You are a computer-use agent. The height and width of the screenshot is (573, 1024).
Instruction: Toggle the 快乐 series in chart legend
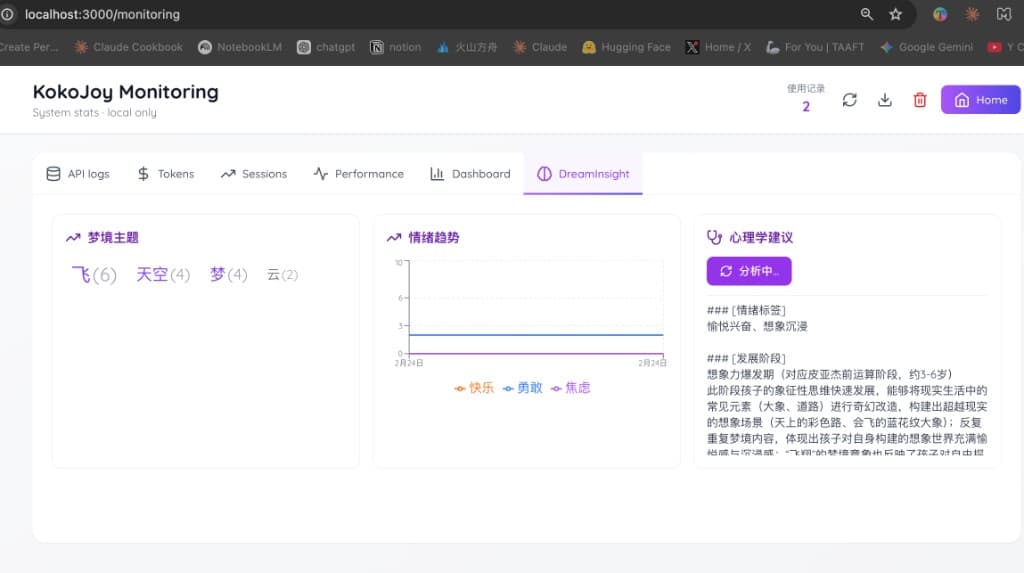click(474, 388)
